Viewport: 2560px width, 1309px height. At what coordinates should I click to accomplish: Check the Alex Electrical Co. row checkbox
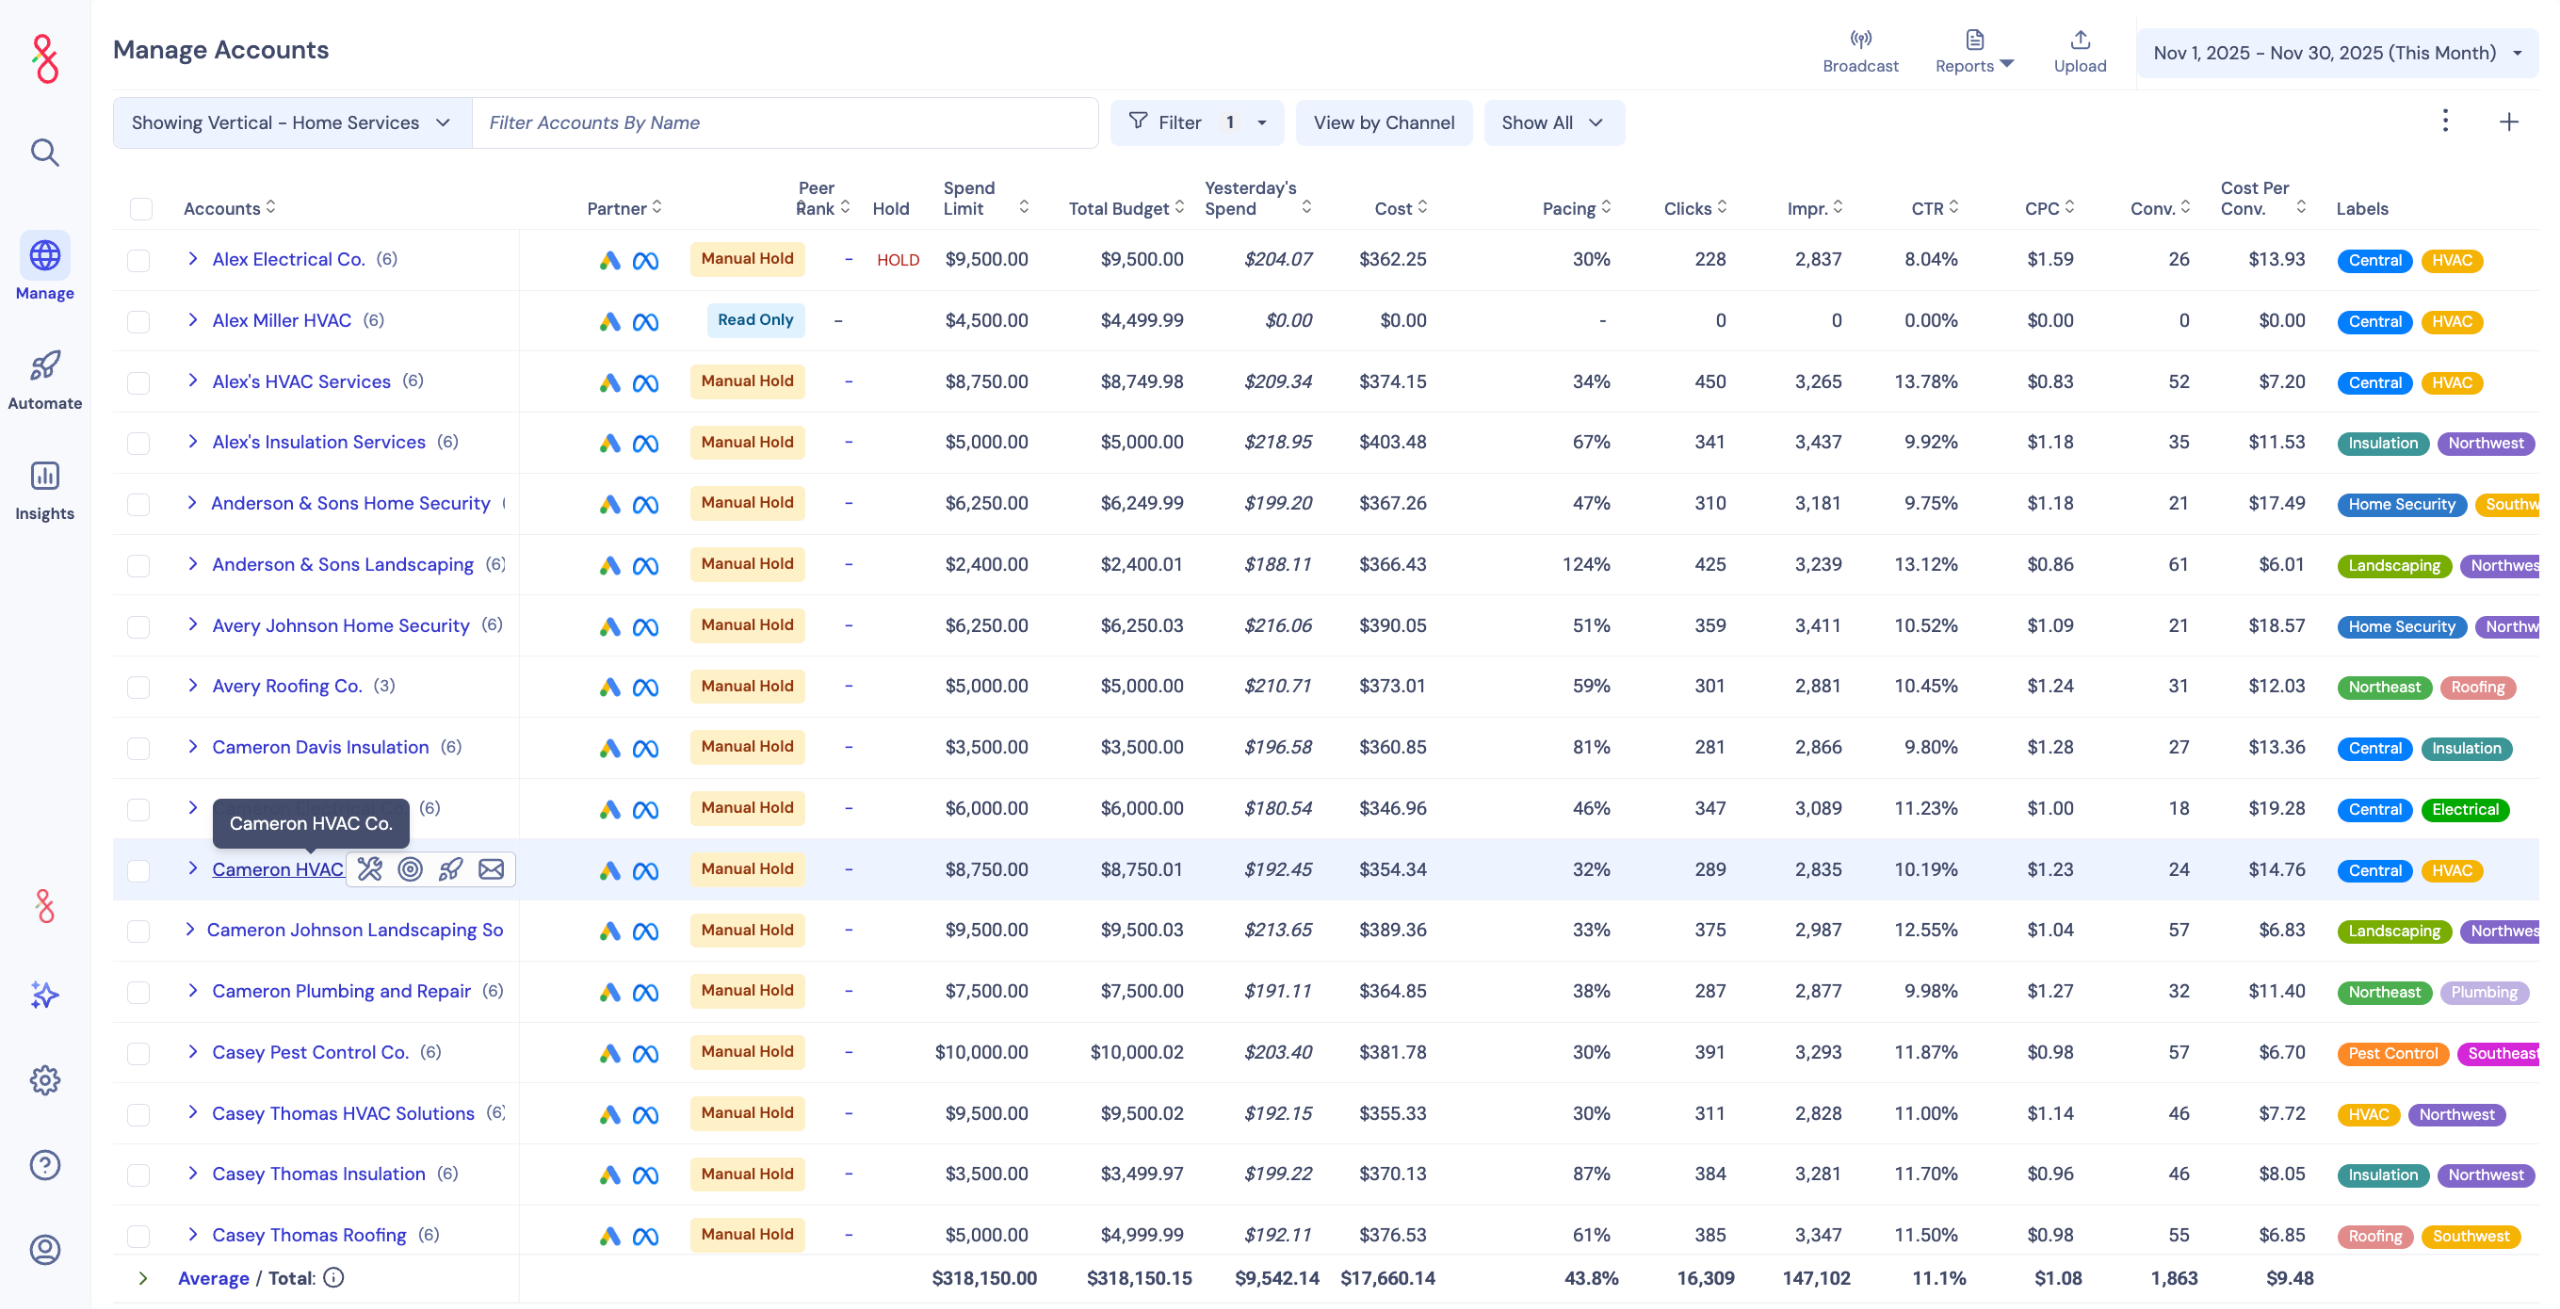(x=139, y=260)
